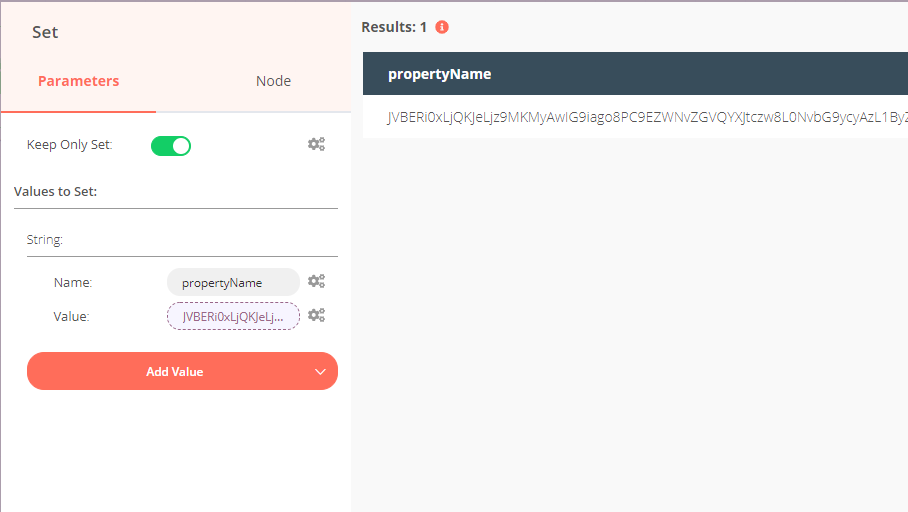Click the propertyName column header
This screenshot has height=512, width=908.
pos(440,74)
